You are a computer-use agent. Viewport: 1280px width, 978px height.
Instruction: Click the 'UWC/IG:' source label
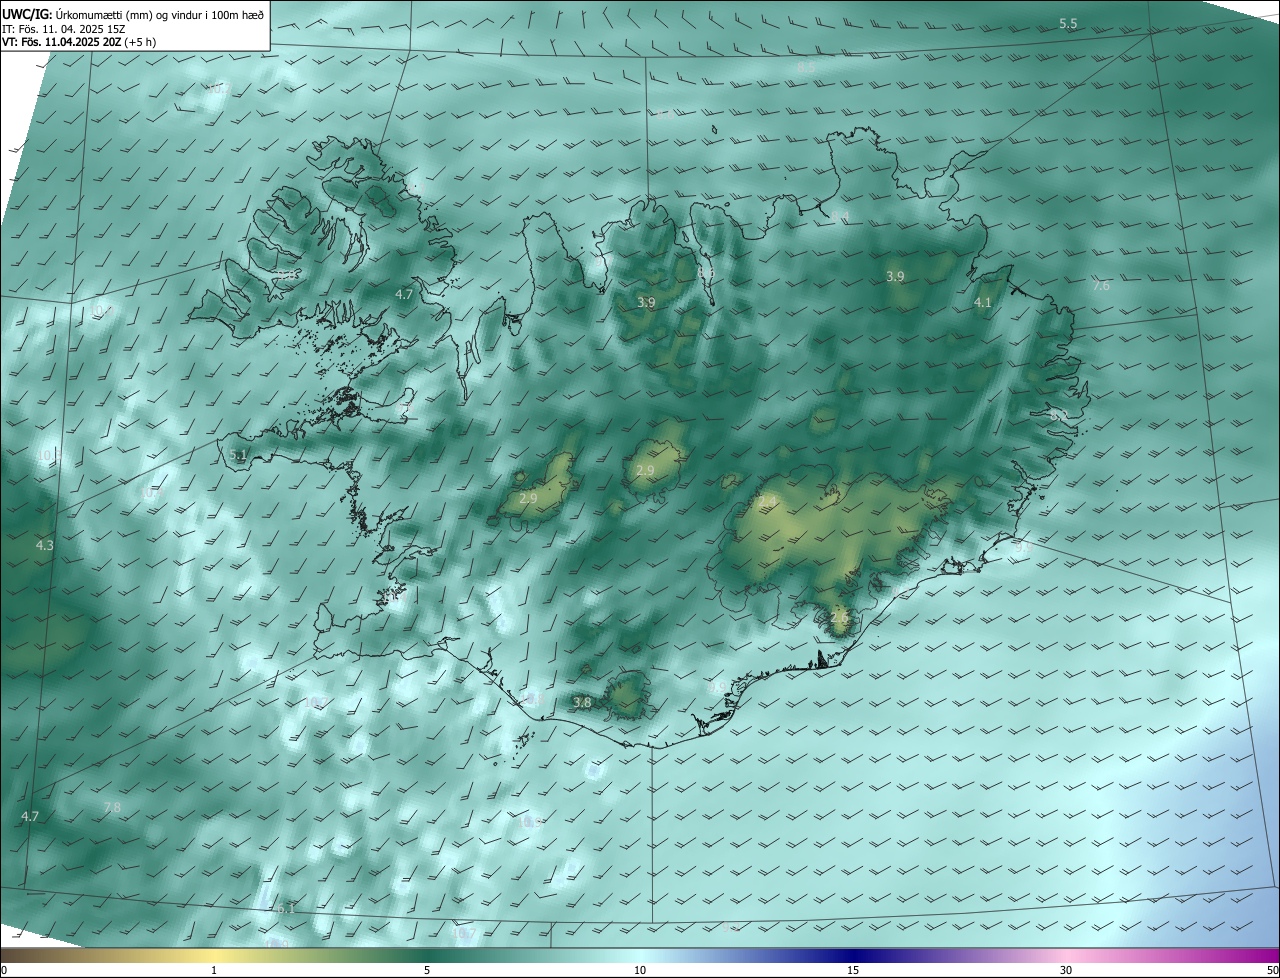click(x=28, y=13)
